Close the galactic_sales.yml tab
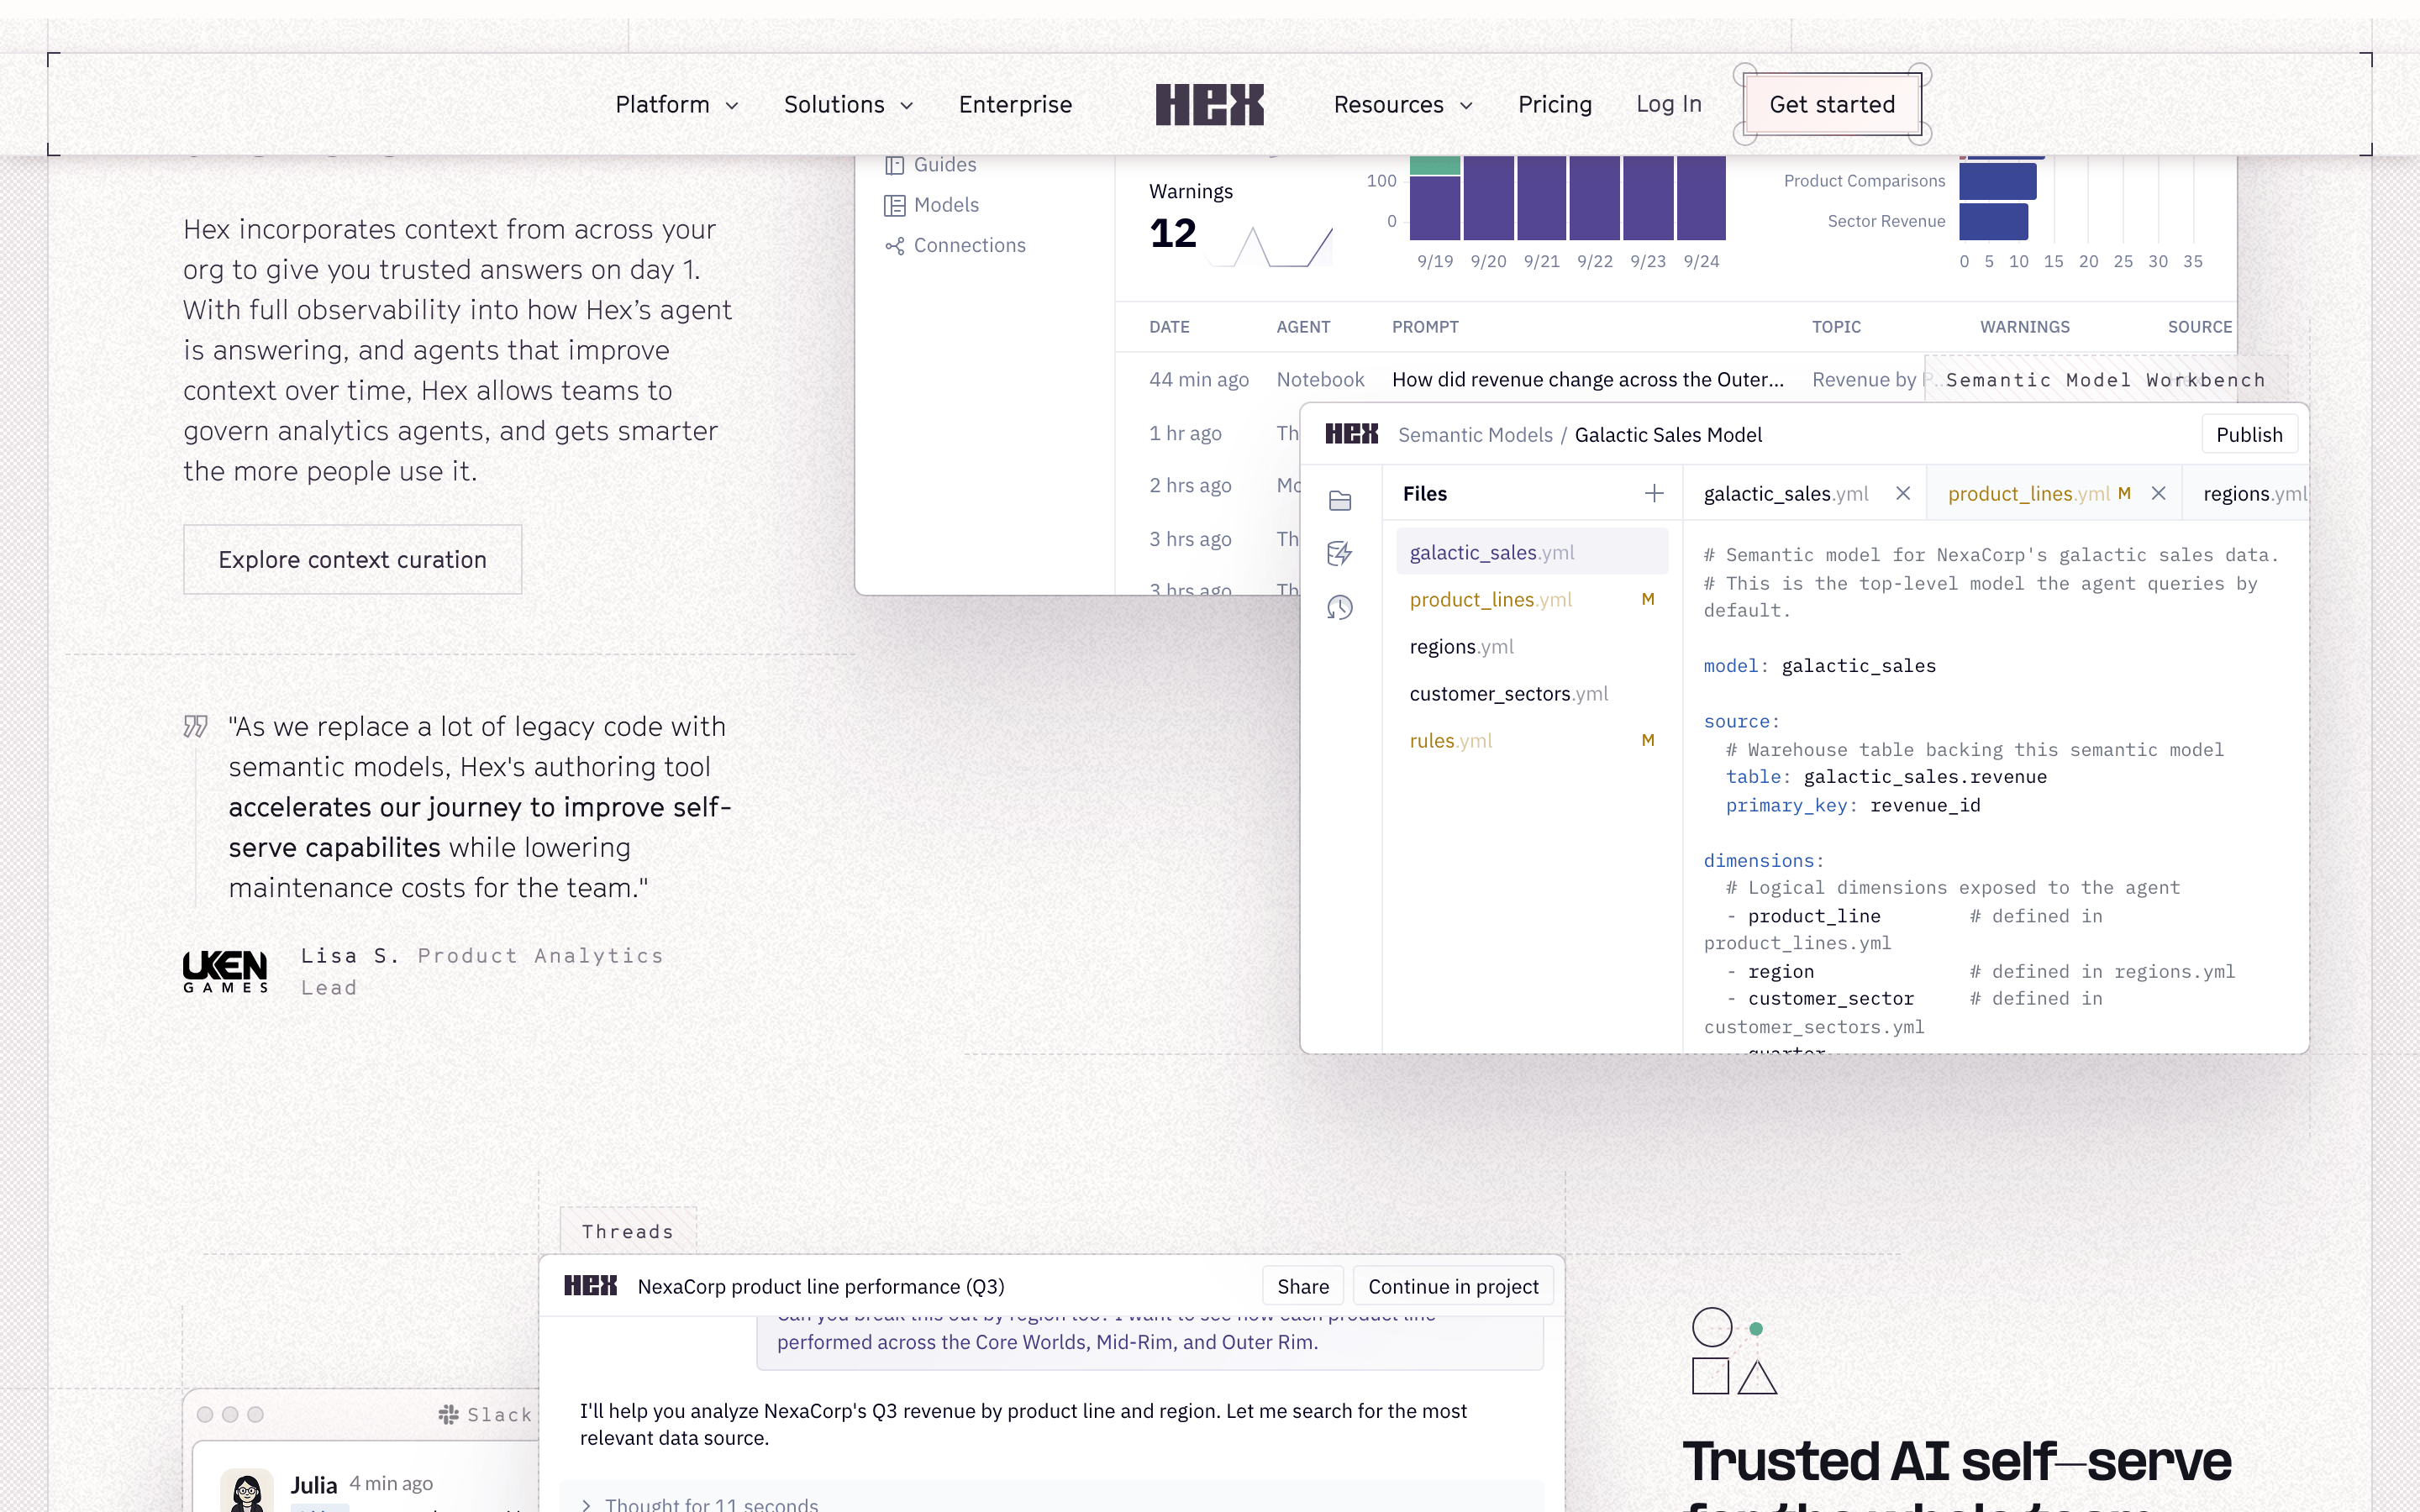 (x=1903, y=493)
